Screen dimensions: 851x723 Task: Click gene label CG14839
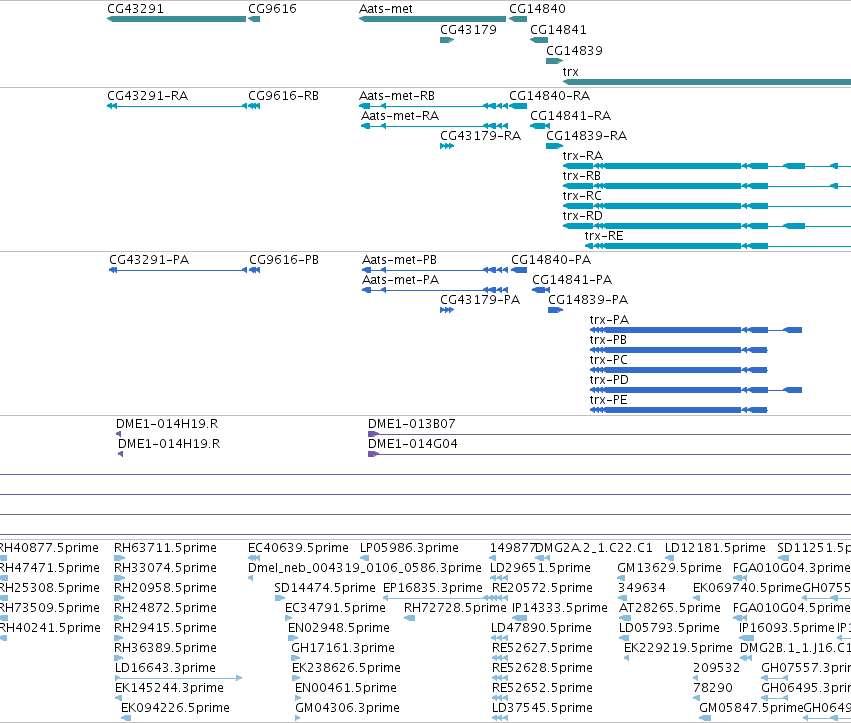(574, 51)
